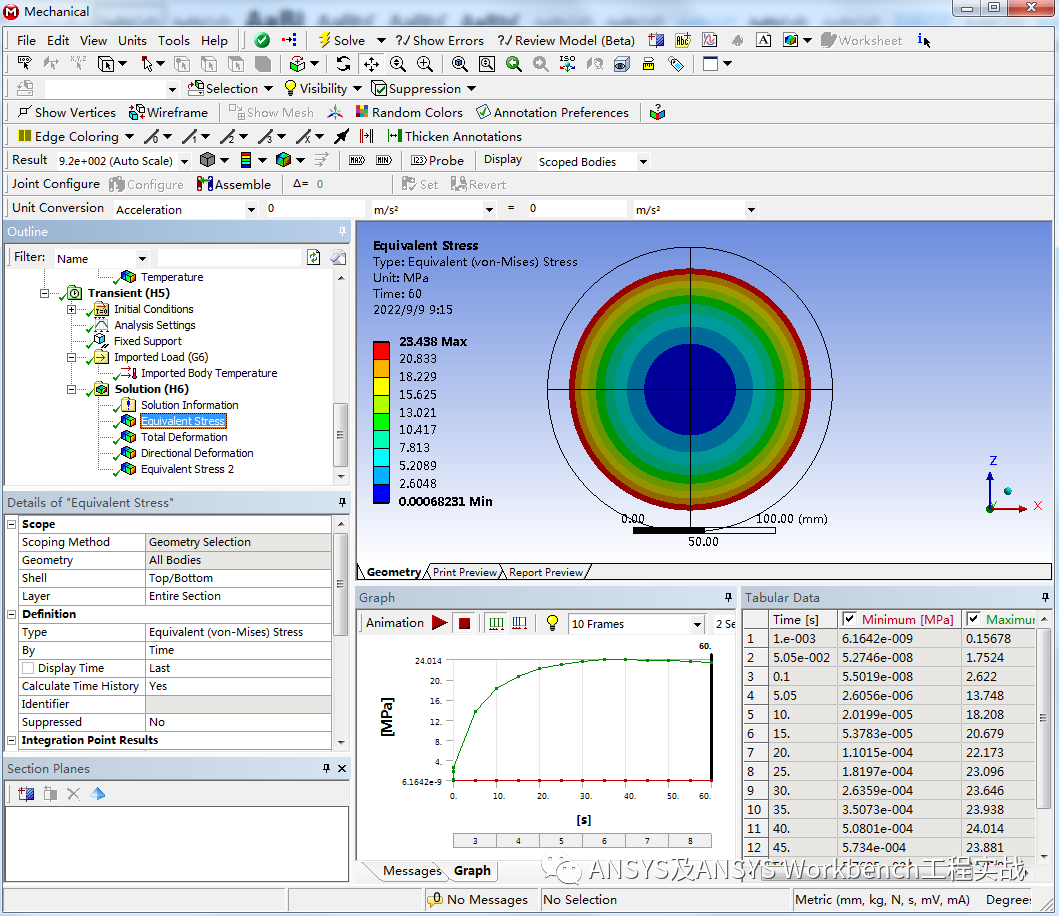Screen dimensions: 1059x916
Task: Switch to Print Preview tab
Action: tap(465, 572)
